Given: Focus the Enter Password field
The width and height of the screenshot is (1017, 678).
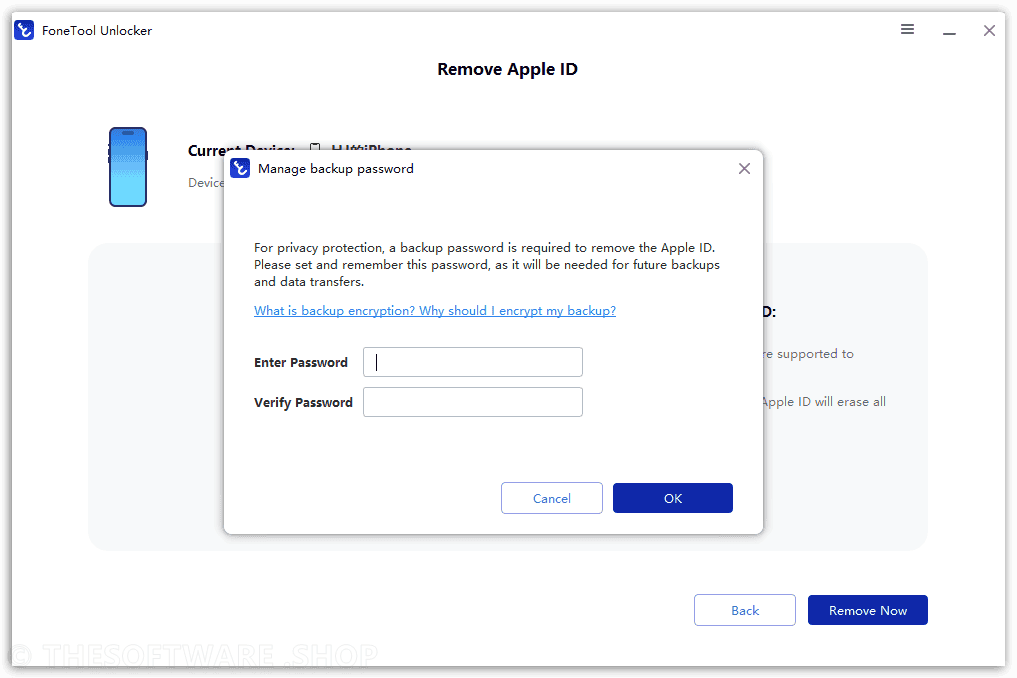Looking at the screenshot, I should (x=473, y=362).
